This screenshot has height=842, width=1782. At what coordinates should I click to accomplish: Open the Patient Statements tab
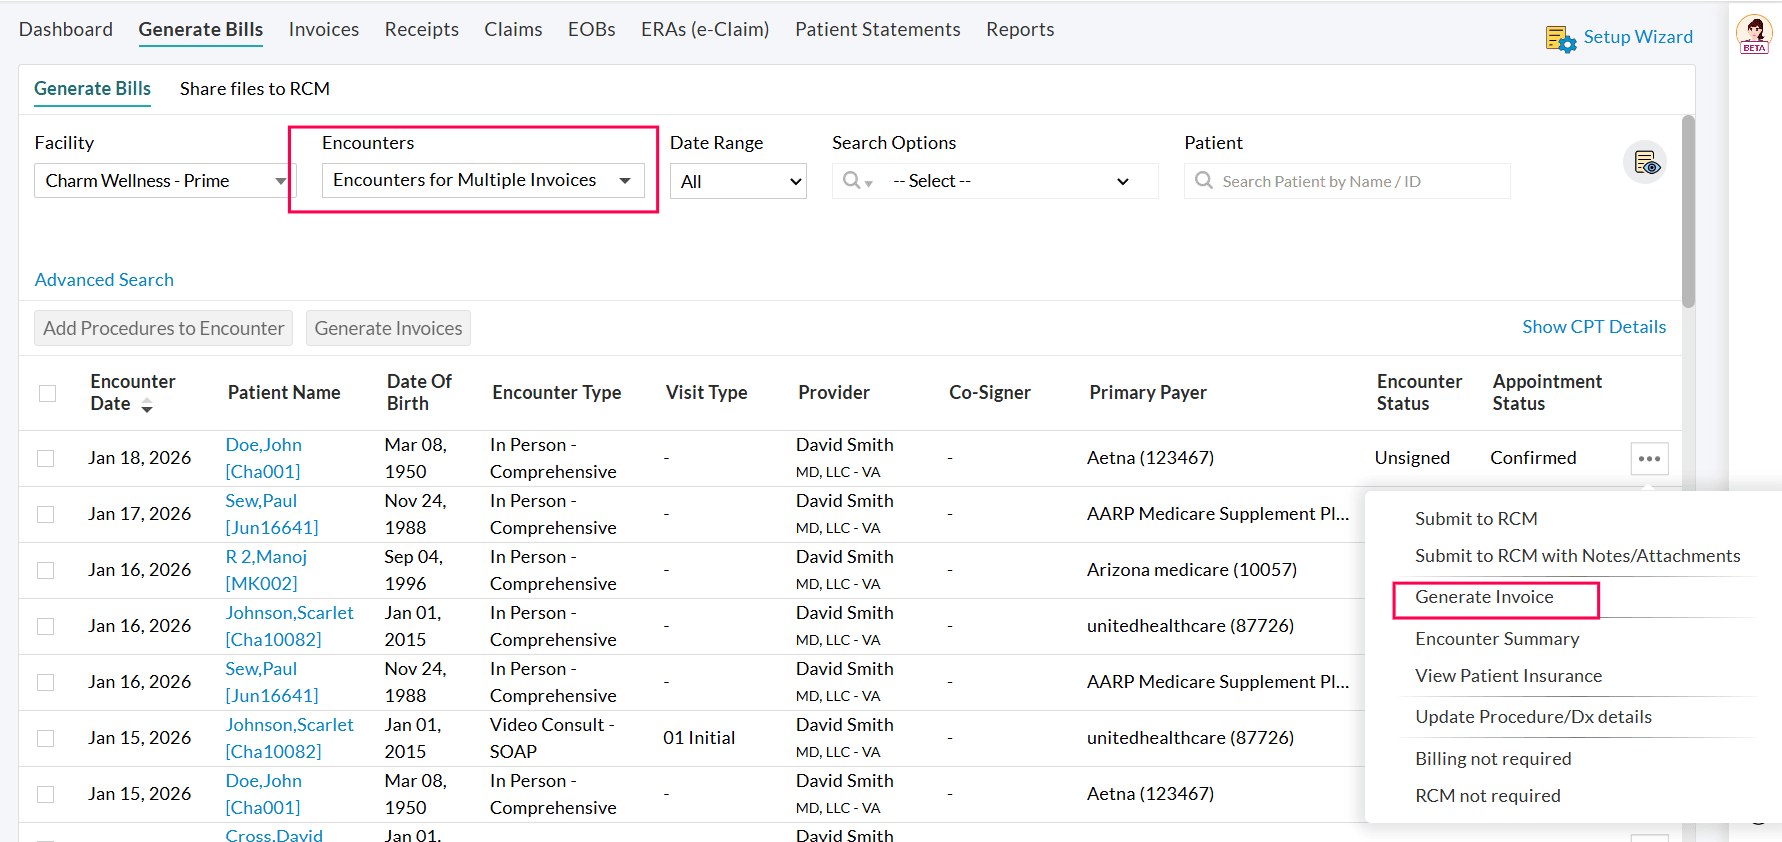point(878,29)
